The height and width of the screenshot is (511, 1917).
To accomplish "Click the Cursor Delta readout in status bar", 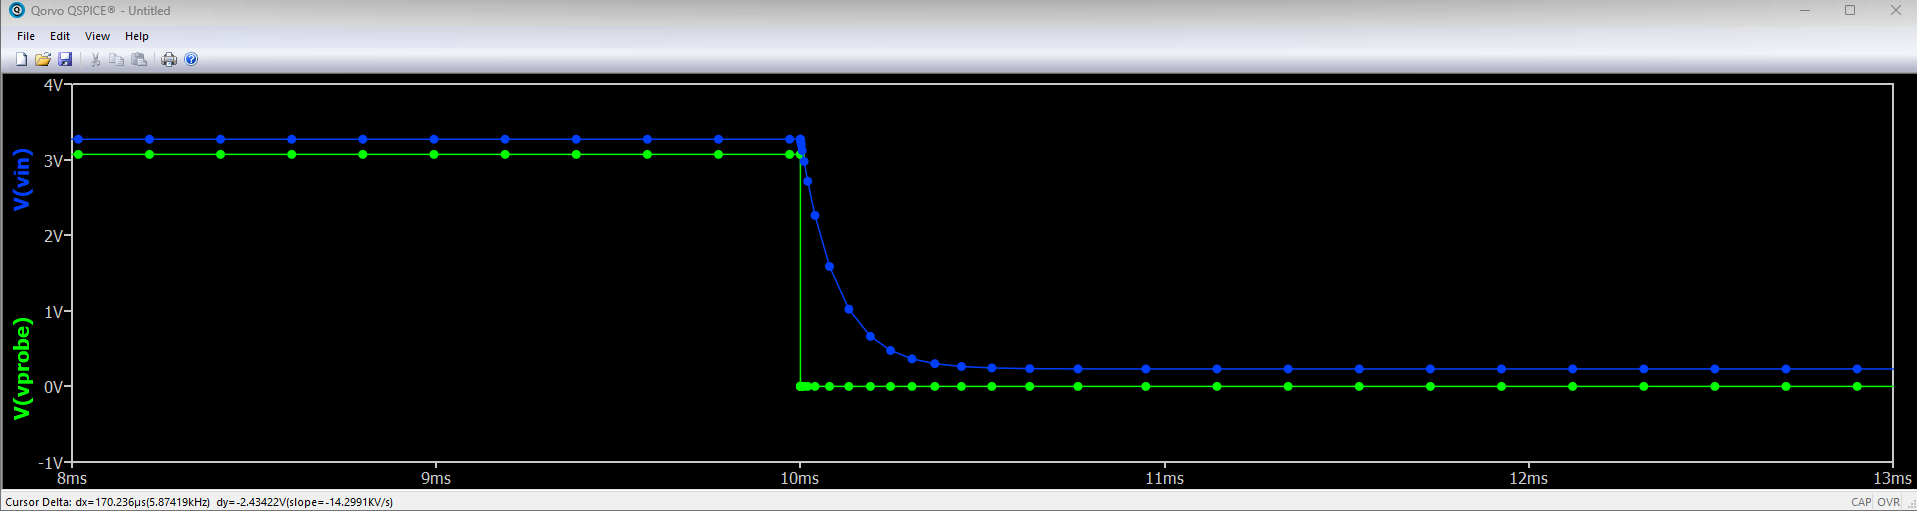I will coord(199,502).
